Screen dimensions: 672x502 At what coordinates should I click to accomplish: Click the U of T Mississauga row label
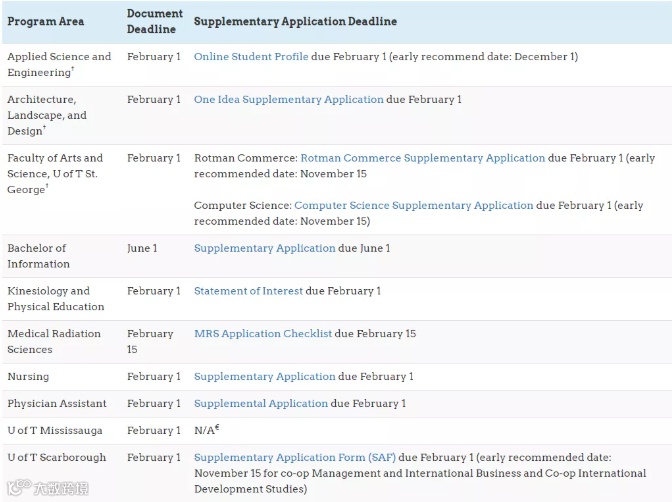(x=56, y=431)
